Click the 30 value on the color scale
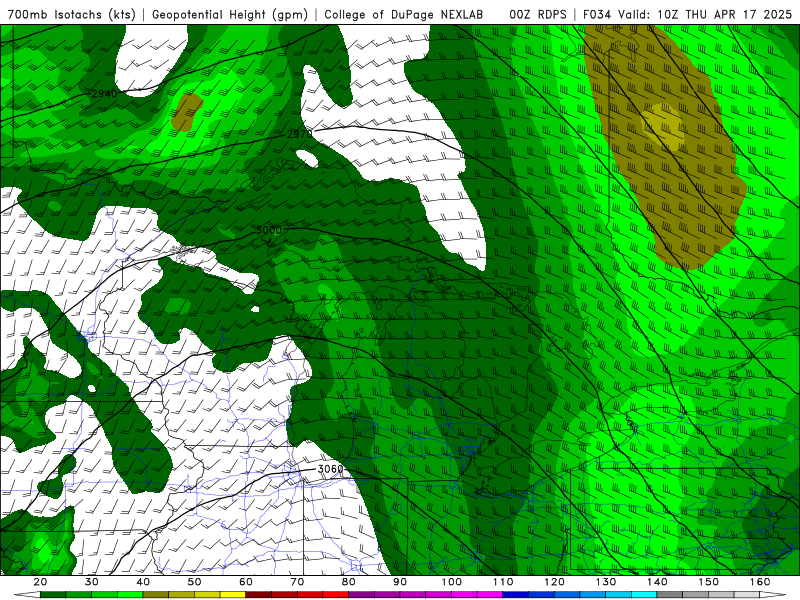The height and width of the screenshot is (600, 800). pos(91,582)
